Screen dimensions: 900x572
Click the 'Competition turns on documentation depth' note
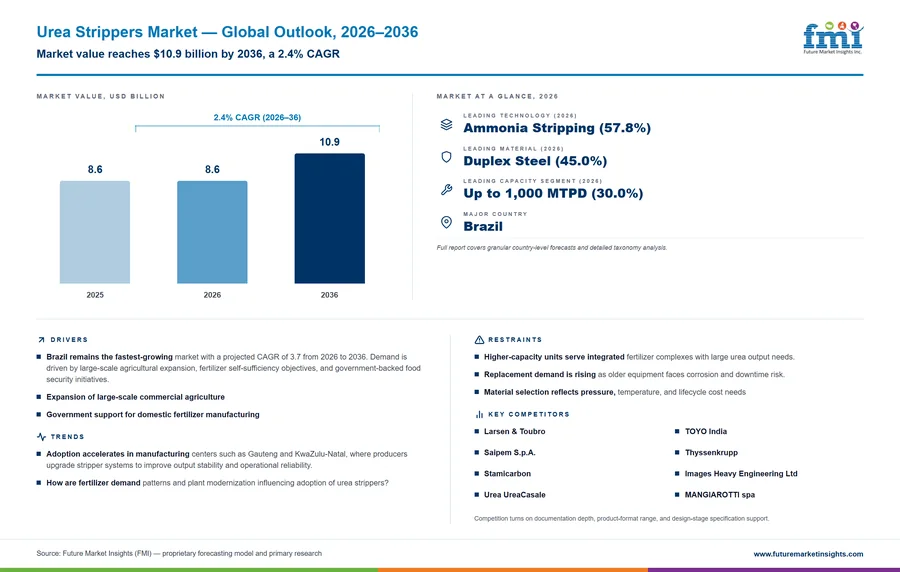click(x=622, y=519)
